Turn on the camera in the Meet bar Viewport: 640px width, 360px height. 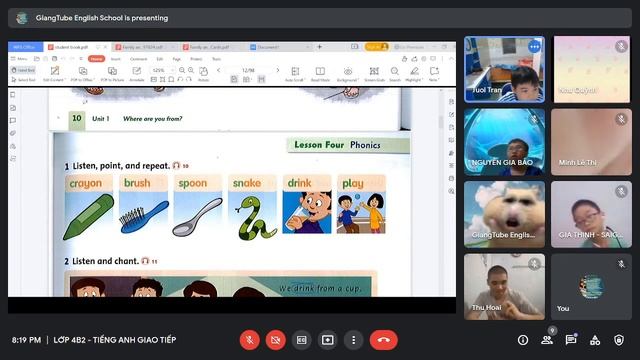(x=276, y=340)
